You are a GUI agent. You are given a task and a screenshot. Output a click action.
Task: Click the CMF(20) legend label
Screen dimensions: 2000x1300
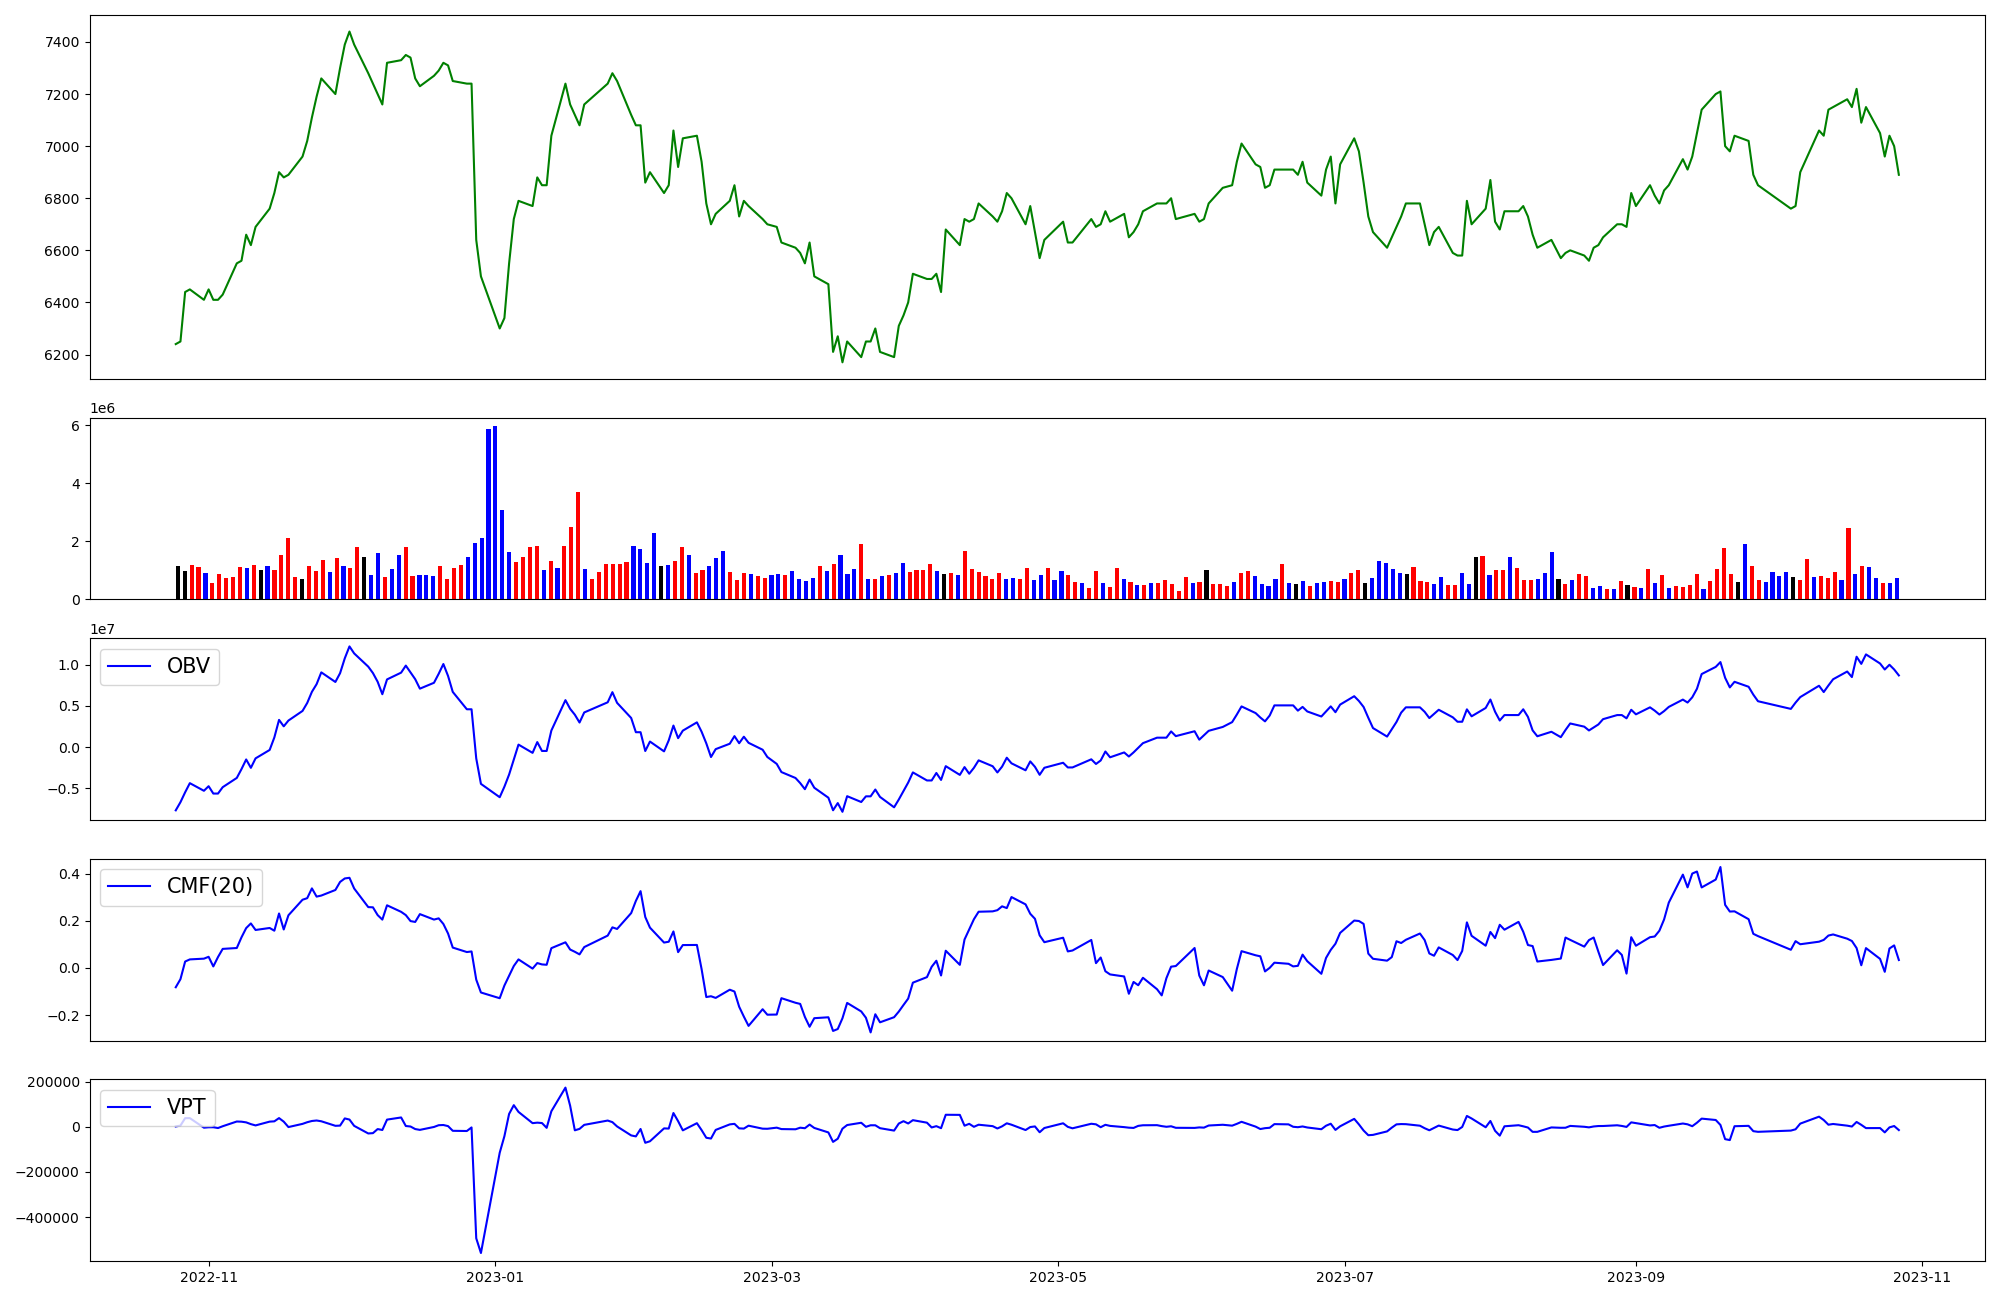click(x=209, y=887)
